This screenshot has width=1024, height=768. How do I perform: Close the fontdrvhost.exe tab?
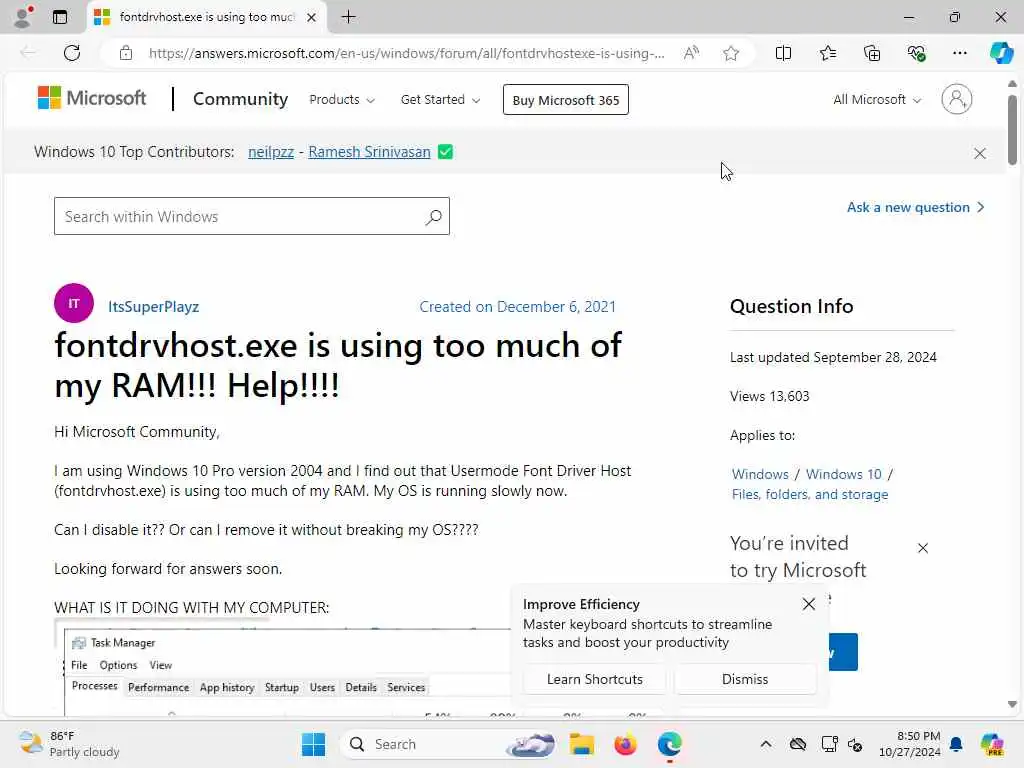312,18
